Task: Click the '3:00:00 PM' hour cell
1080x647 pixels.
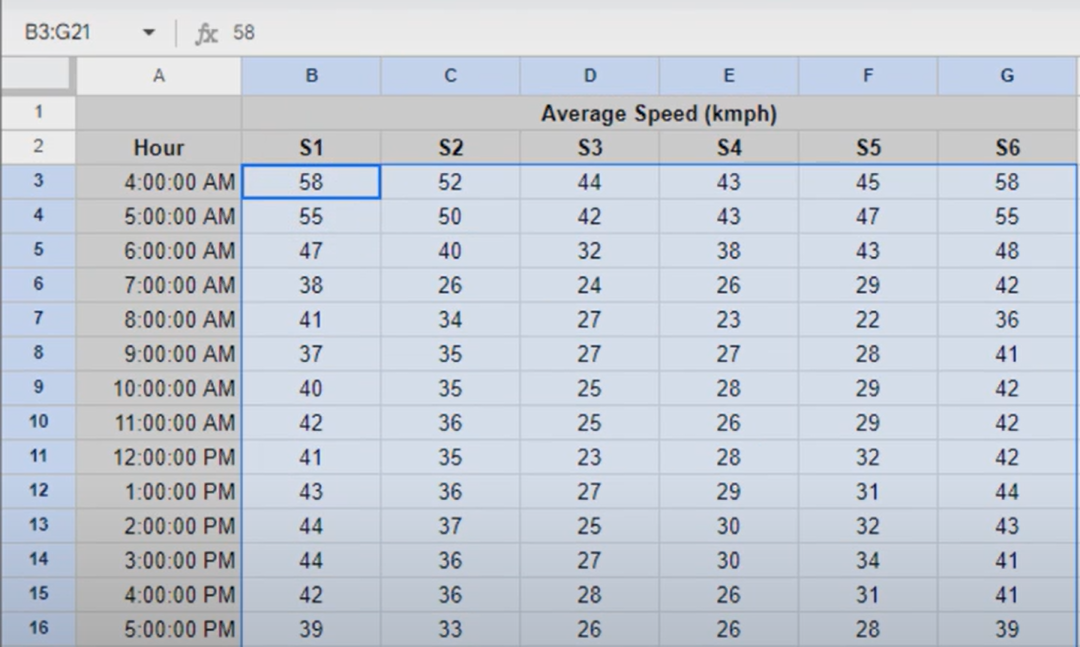Action: tap(159, 561)
